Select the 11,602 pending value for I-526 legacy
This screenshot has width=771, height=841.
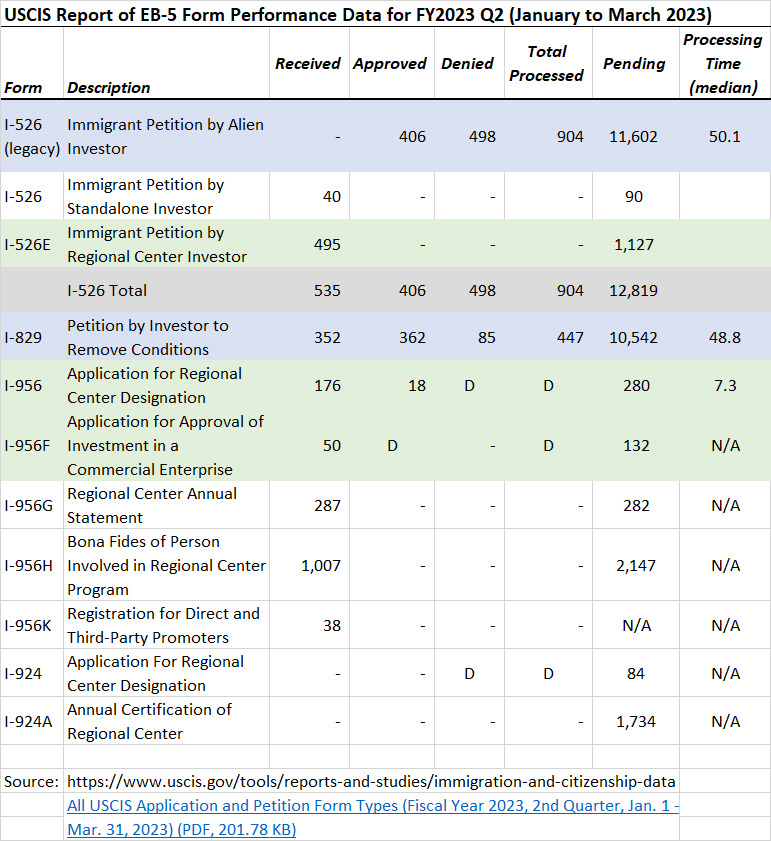point(633,136)
